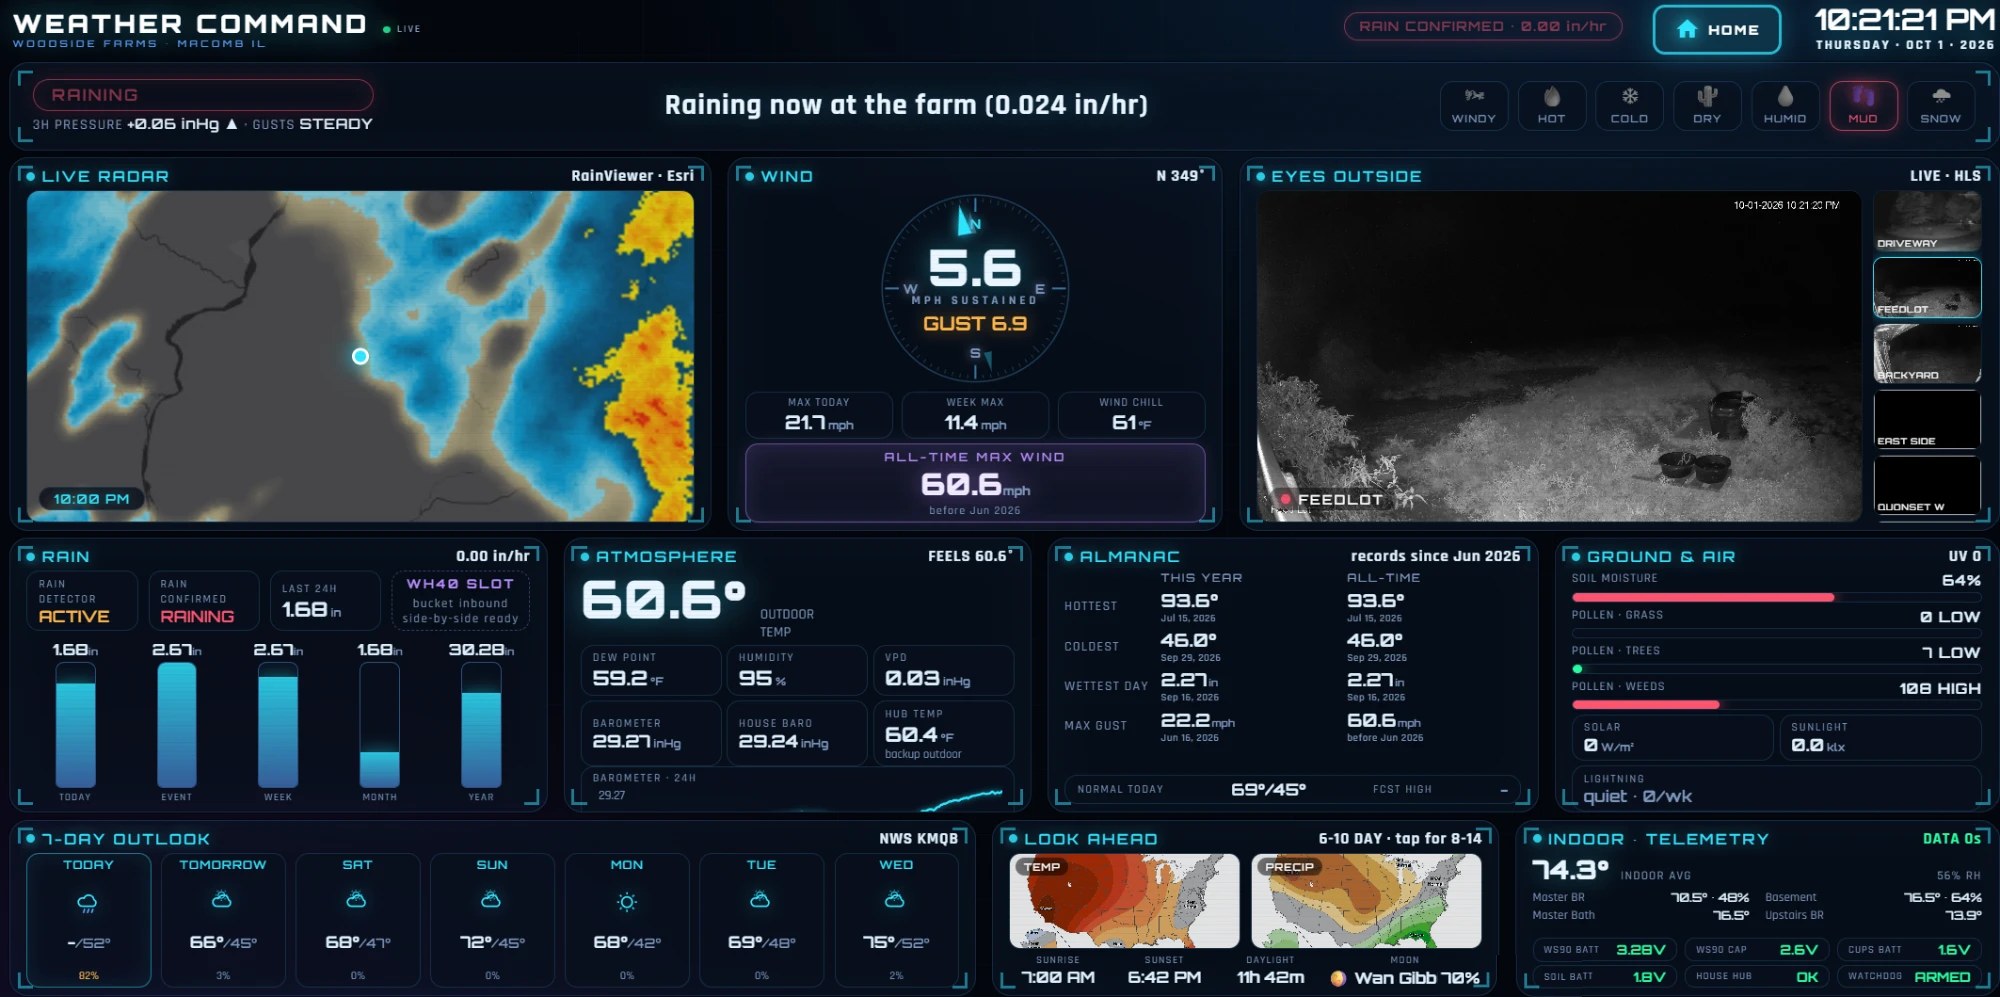Click Monday's sunny forecast icon
The width and height of the screenshot is (2000, 997).
pos(627,902)
